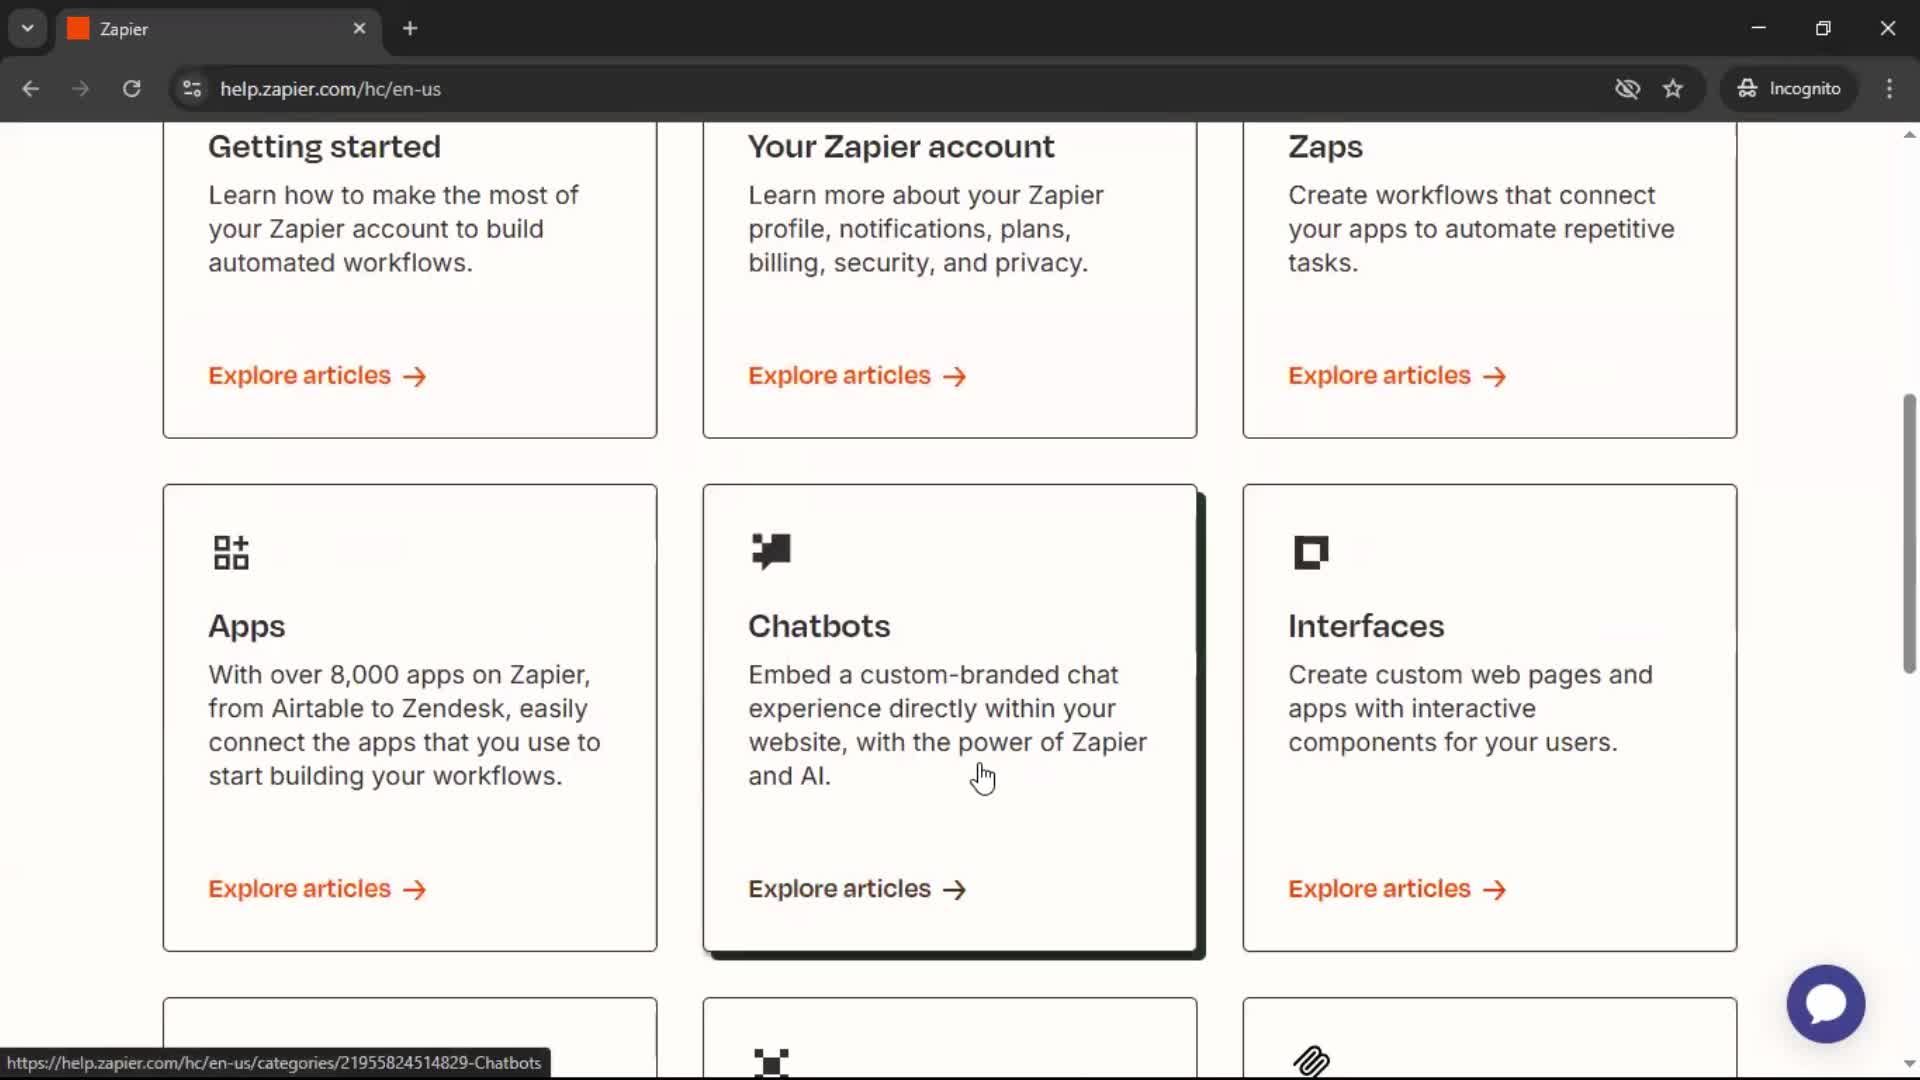Go back to the previous page
The image size is (1920, 1080).
pyautogui.click(x=31, y=89)
